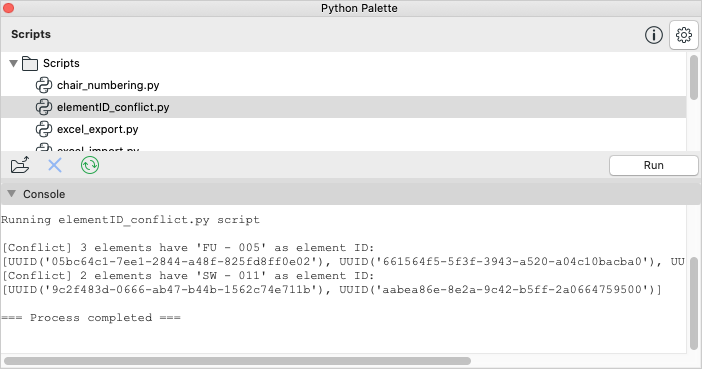The height and width of the screenshot is (369, 702).
Task: Click the add script folder icon
Action: coord(20,165)
